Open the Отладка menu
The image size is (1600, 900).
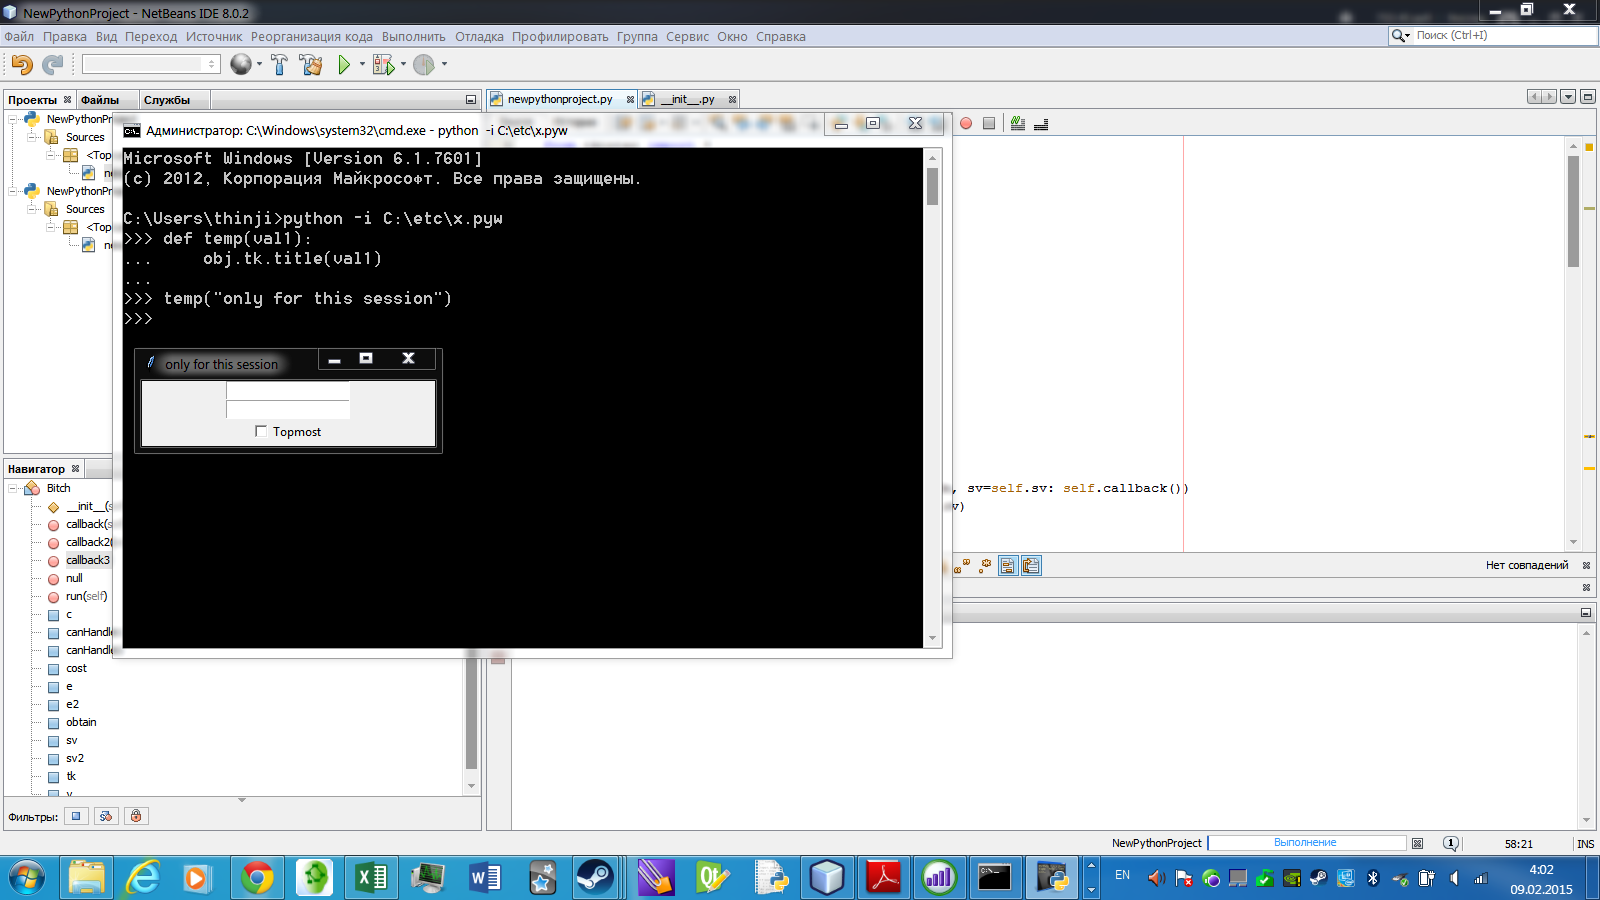479,37
